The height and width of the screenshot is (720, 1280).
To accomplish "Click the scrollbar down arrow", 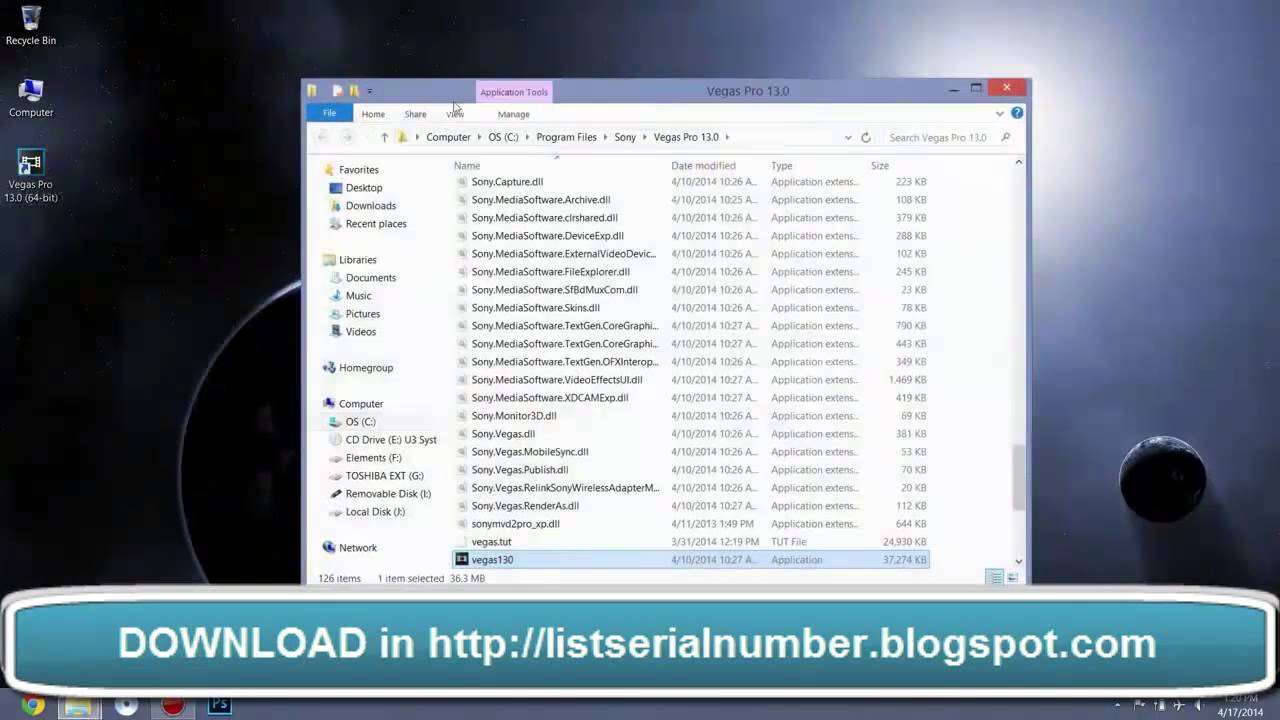I will tap(1018, 561).
